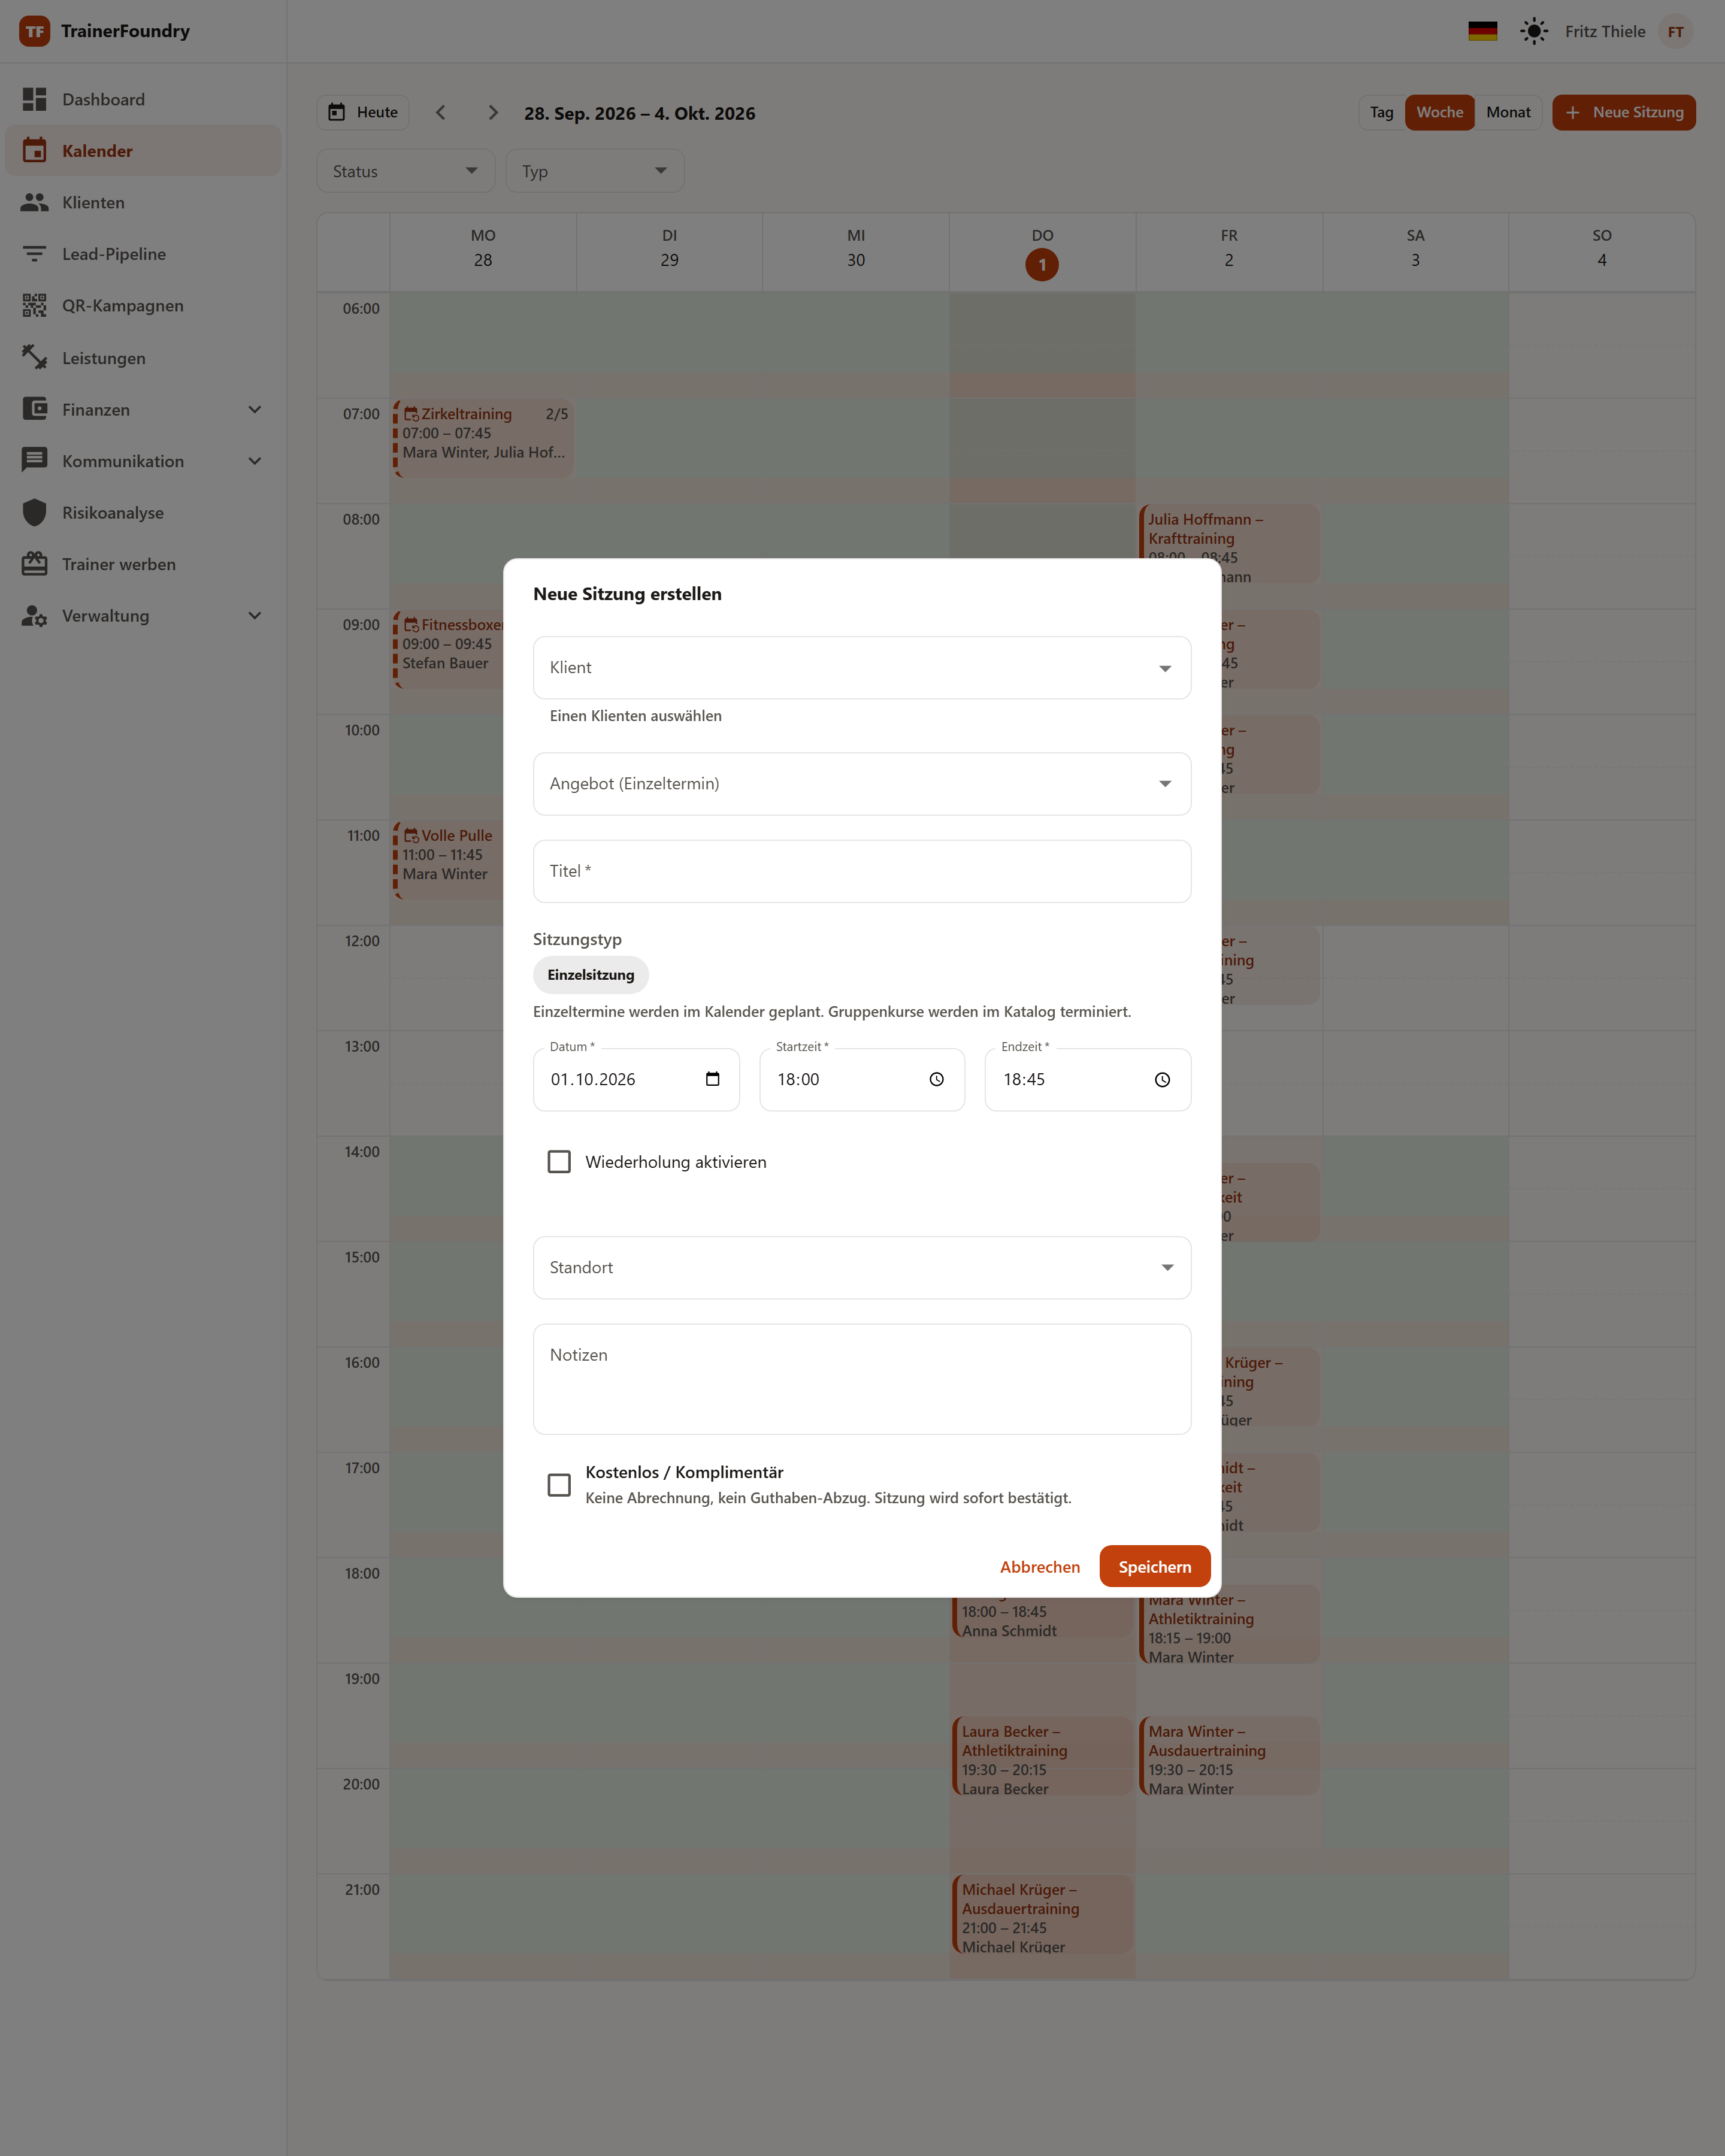Viewport: 1725px width, 2156px height.
Task: Enable Wiederholung aktivieren checkbox
Action: 559,1161
